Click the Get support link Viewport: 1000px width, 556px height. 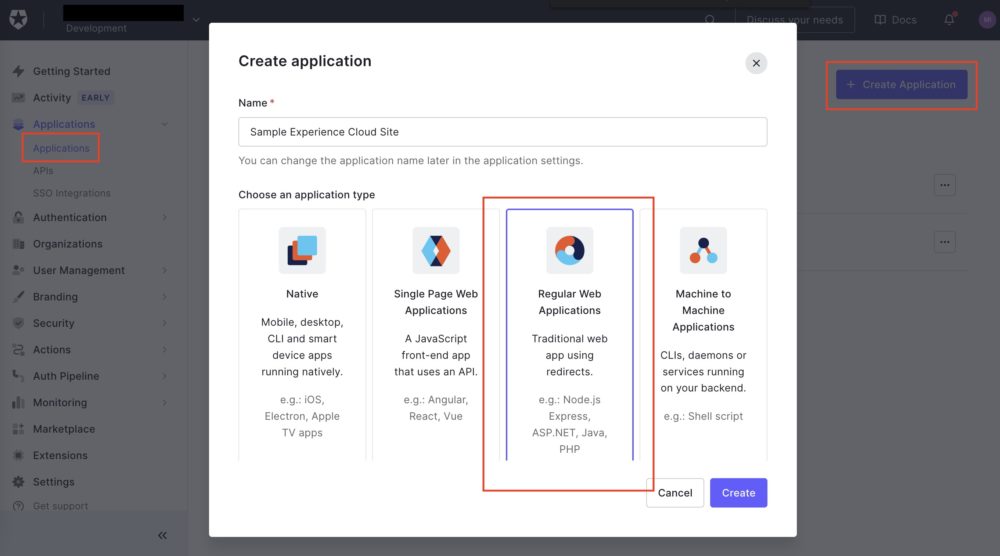tap(61, 506)
